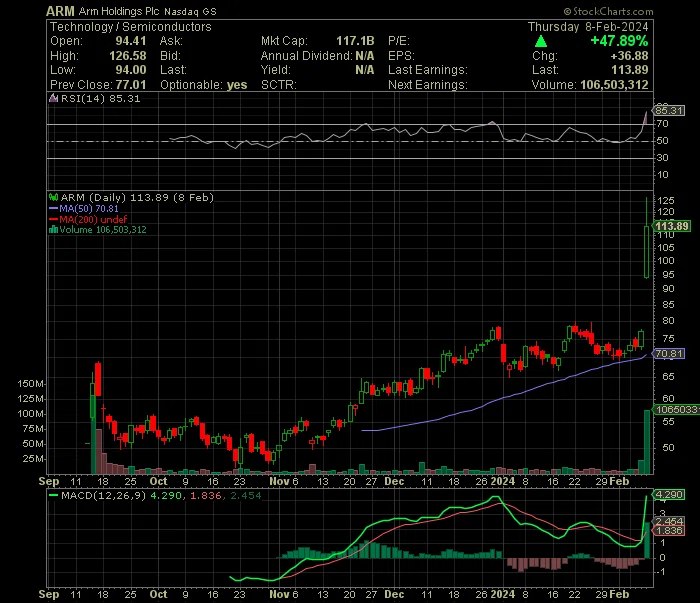Click the candlestick icon beside ARM (Daily)
Viewport: 700px width, 603px height.
pos(54,197)
